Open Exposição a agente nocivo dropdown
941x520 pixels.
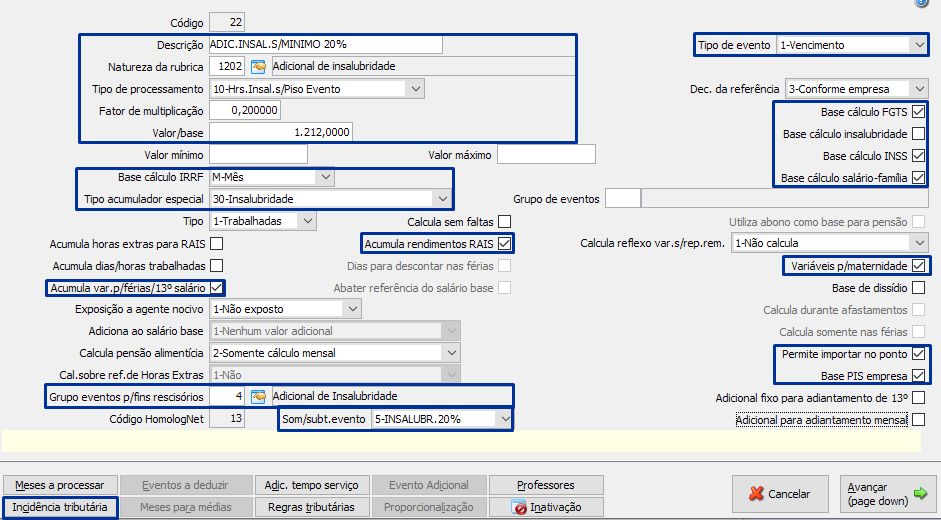click(x=285, y=309)
